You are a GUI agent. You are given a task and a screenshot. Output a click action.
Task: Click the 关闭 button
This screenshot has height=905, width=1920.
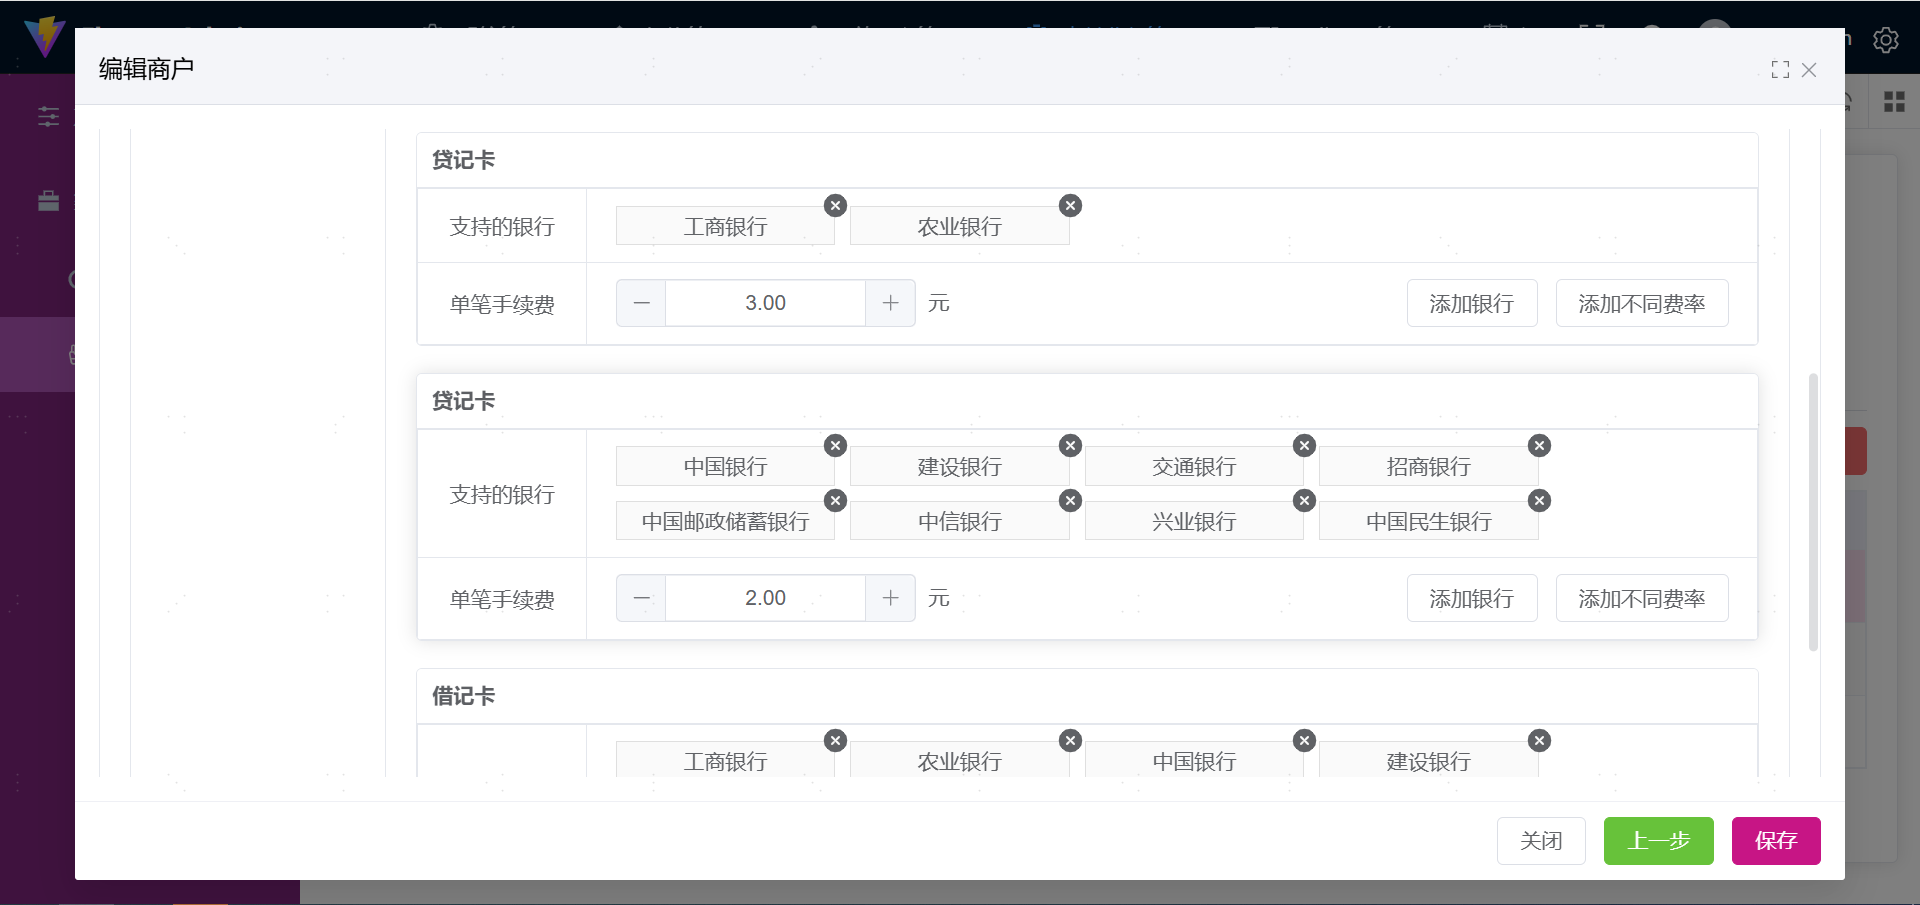click(1541, 841)
